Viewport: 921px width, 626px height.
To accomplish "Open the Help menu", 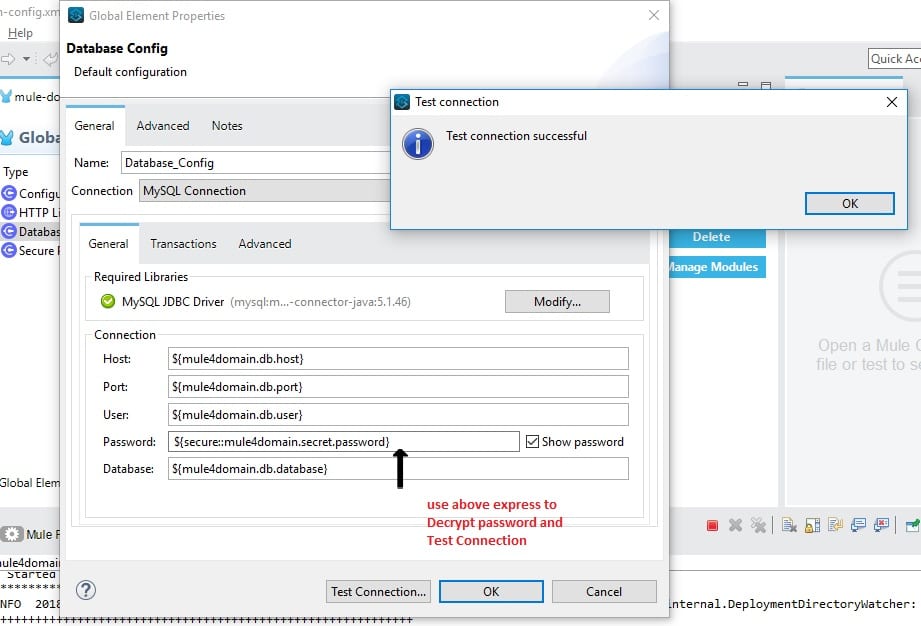I will click(x=21, y=33).
